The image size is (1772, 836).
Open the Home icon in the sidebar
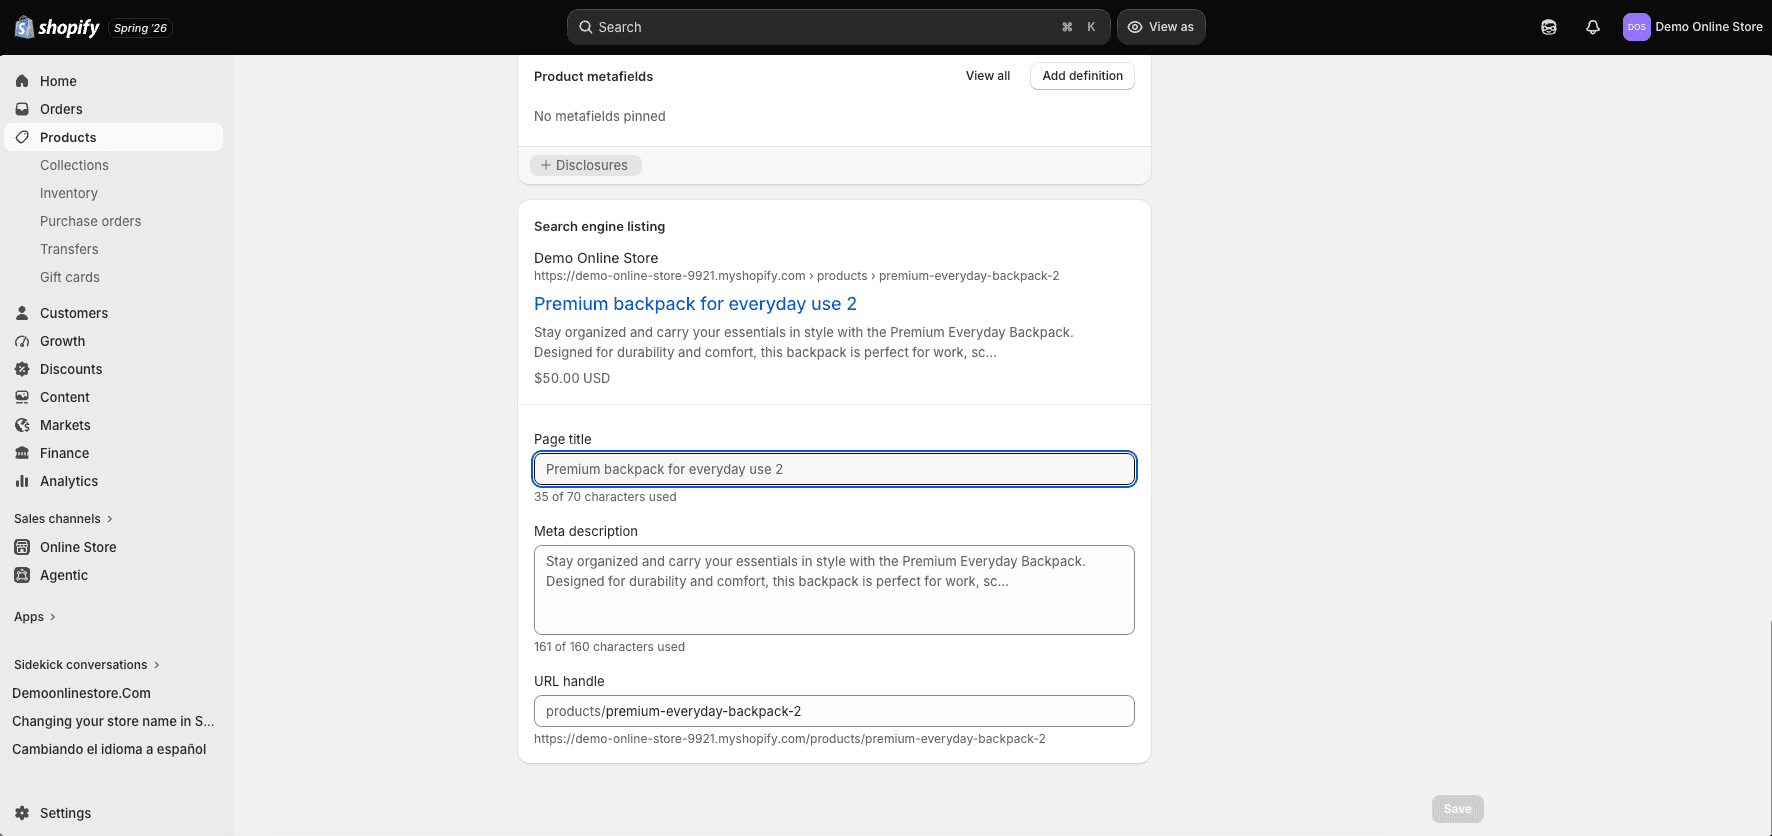22,81
